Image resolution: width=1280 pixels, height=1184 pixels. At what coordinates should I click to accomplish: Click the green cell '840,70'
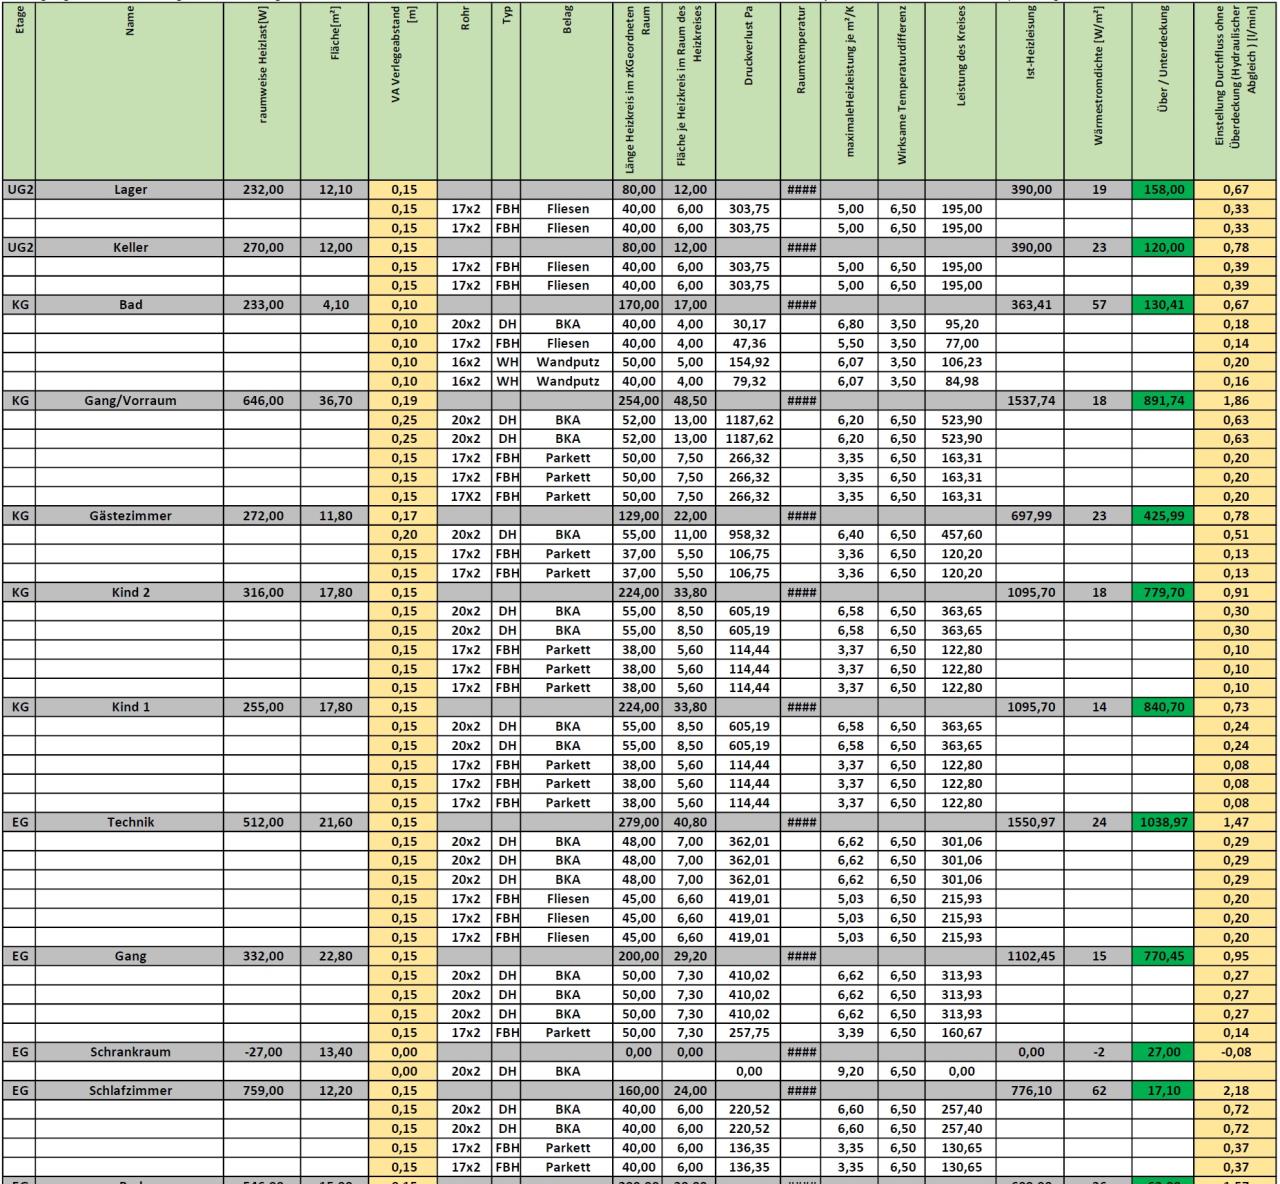[x=1163, y=707]
